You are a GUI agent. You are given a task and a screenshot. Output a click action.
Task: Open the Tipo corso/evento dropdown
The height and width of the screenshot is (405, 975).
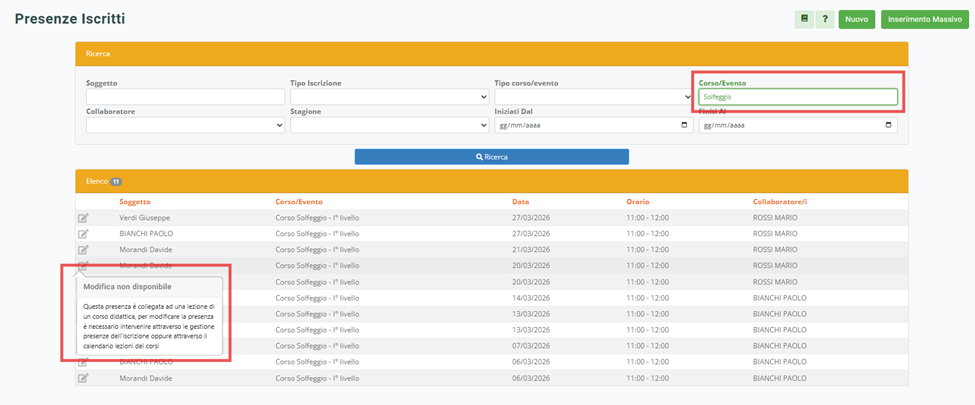[593, 96]
